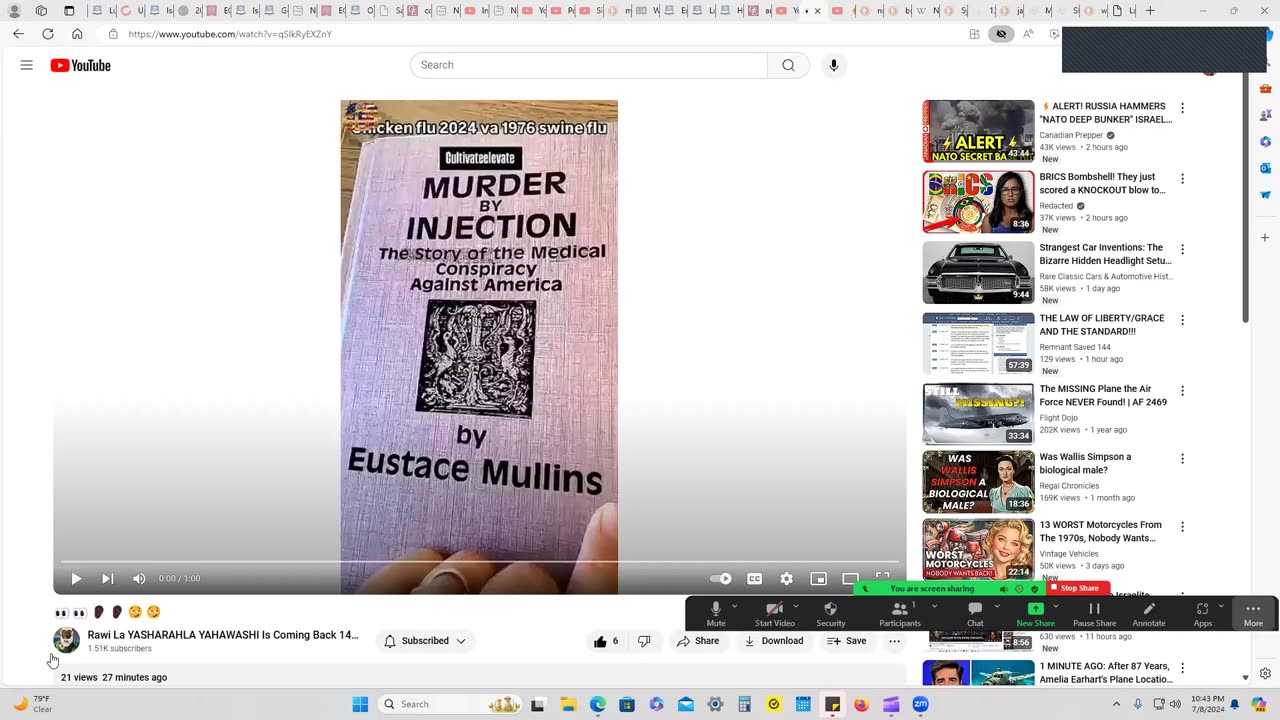Open more actions ellipsis below video

coord(895,641)
